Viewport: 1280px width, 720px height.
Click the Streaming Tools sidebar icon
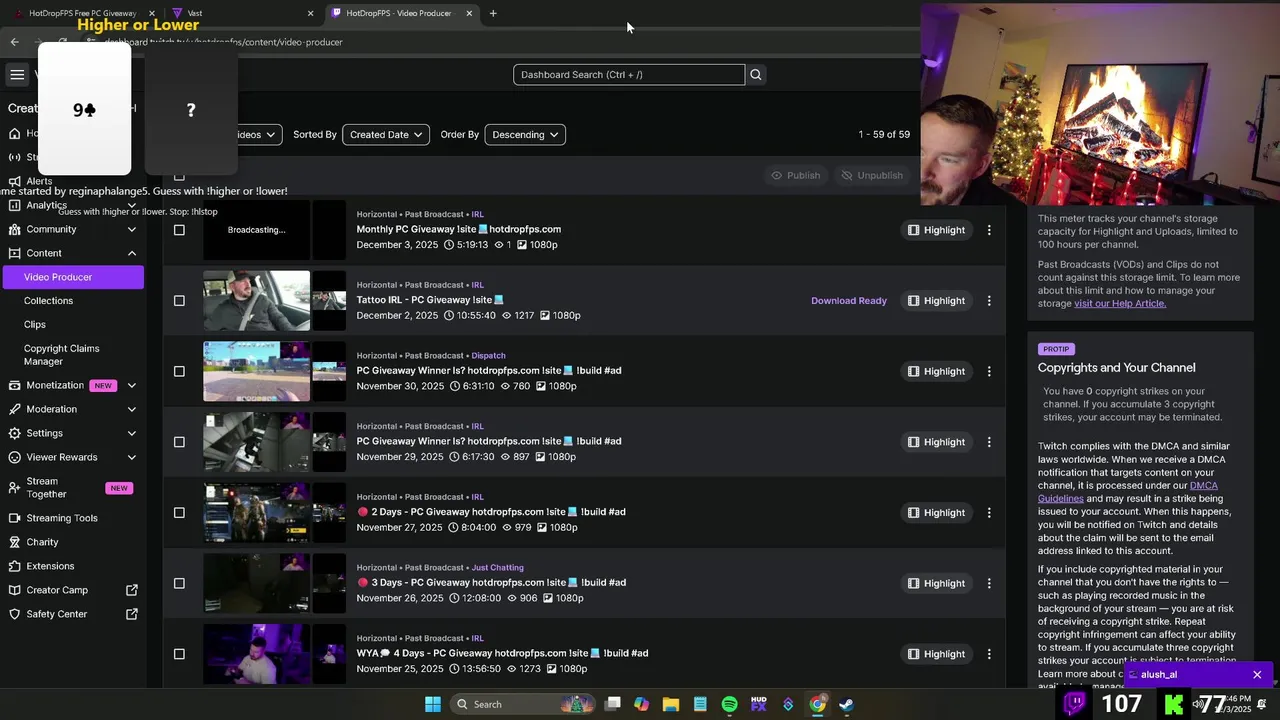click(x=14, y=518)
